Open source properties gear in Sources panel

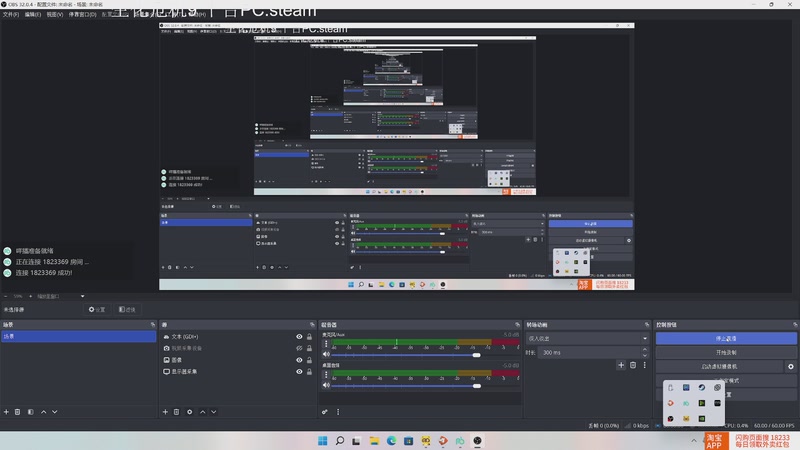pyautogui.click(x=189, y=412)
